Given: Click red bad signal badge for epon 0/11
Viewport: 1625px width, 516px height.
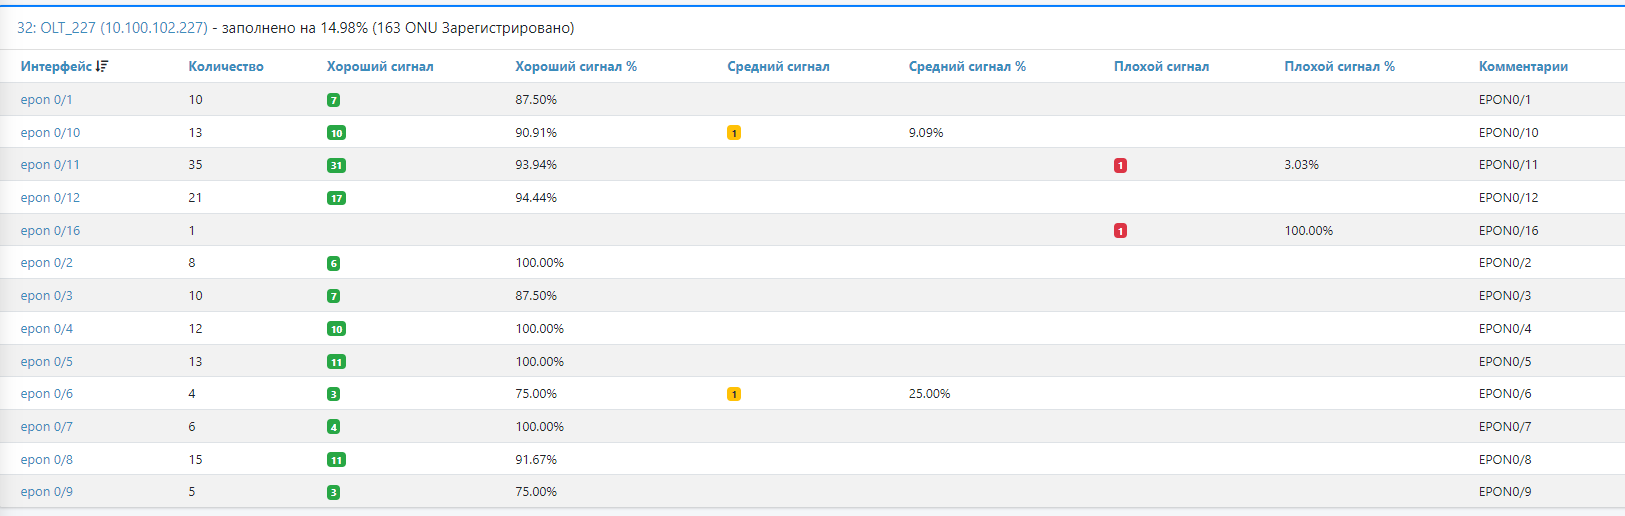Looking at the screenshot, I should (1120, 166).
